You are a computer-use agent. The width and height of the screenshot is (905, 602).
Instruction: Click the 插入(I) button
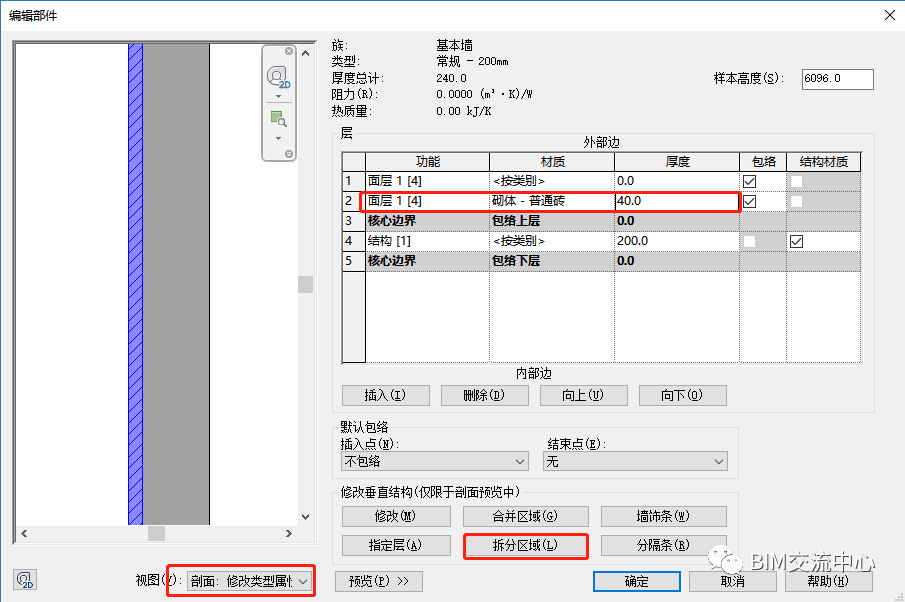[x=386, y=395]
